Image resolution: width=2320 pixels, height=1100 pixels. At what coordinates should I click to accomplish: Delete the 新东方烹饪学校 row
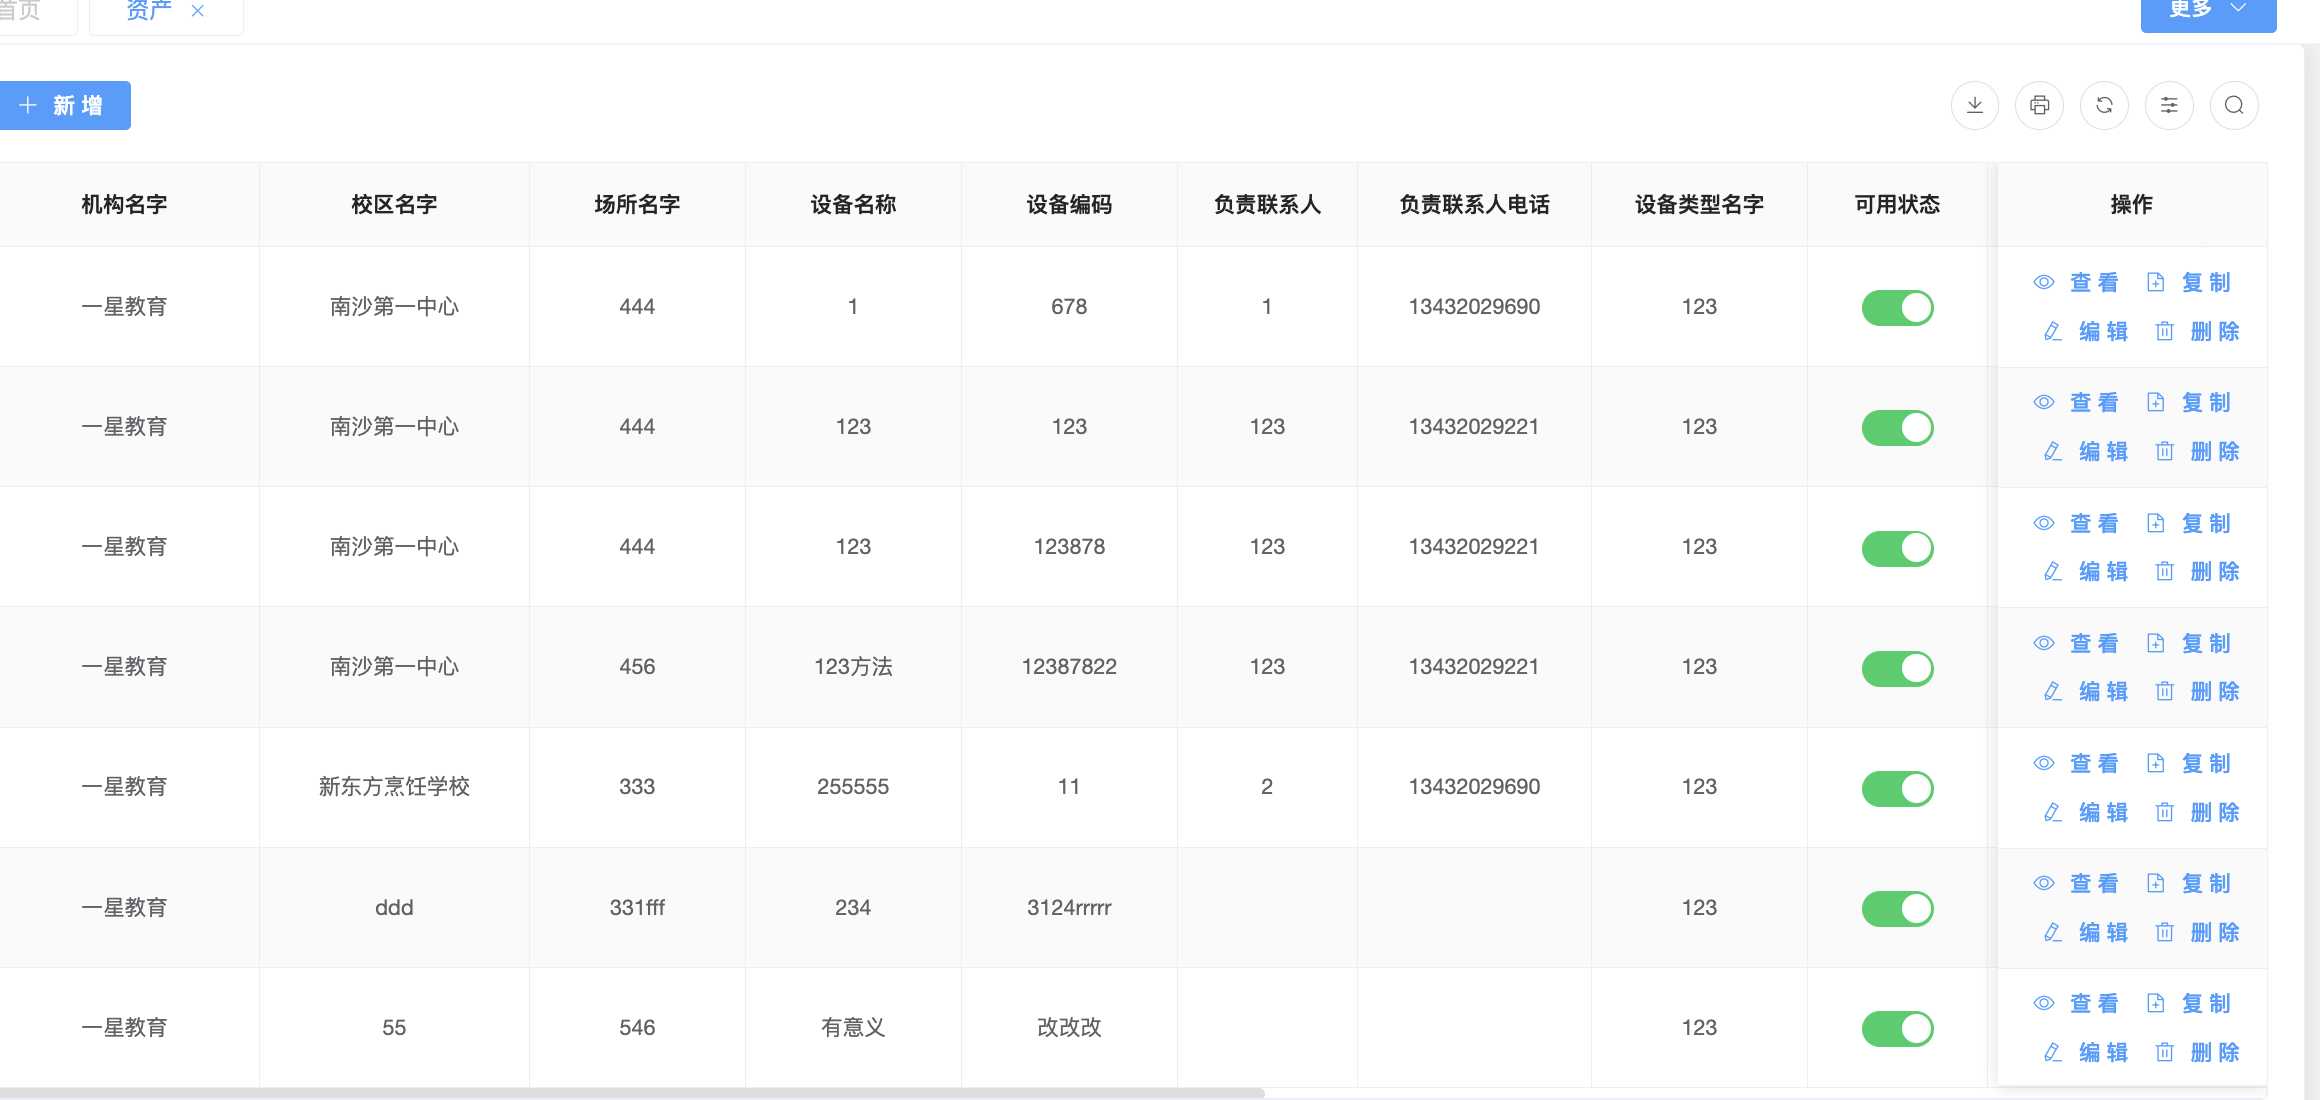click(2197, 812)
